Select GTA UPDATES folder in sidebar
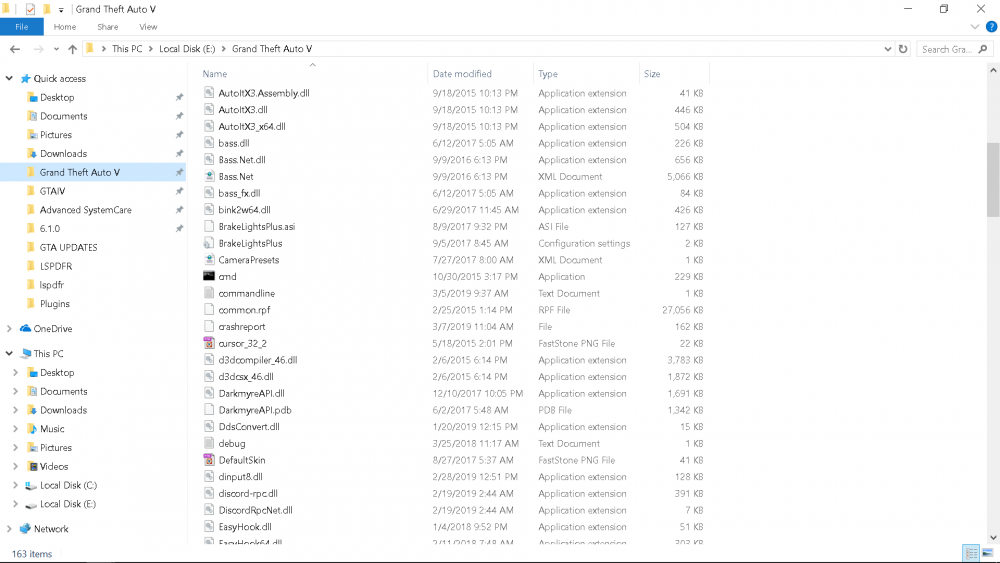The width and height of the screenshot is (1000, 563). (x=68, y=247)
